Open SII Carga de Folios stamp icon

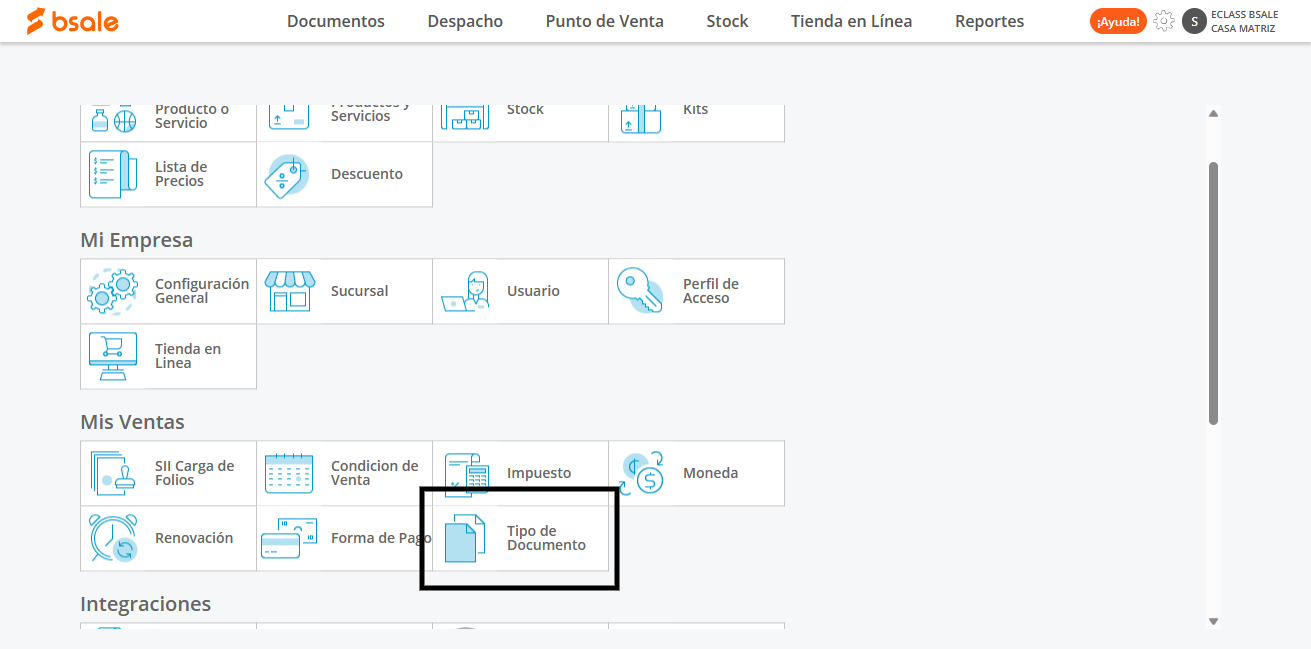(112, 473)
